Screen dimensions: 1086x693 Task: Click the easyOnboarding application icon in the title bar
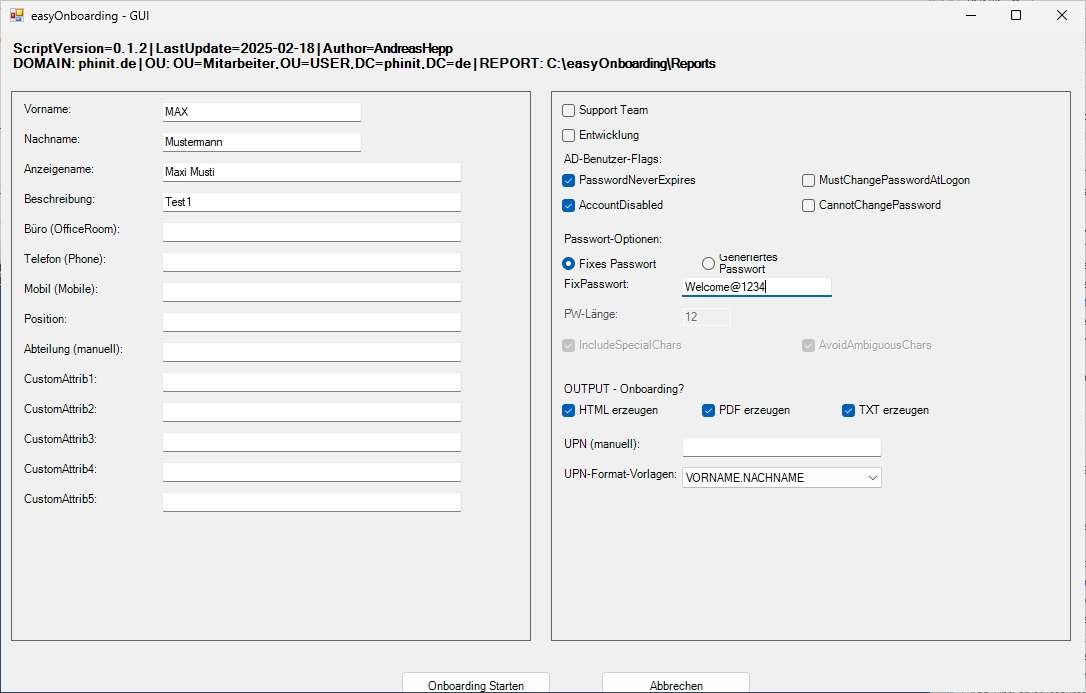tap(17, 15)
